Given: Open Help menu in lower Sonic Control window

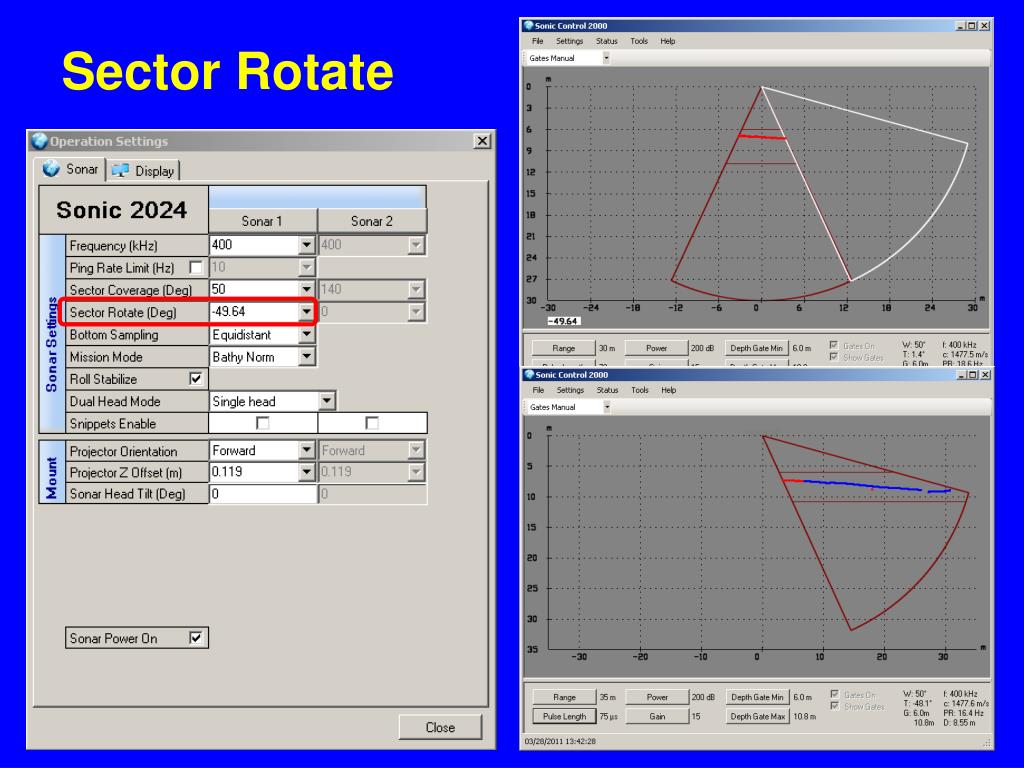Looking at the screenshot, I should [668, 390].
